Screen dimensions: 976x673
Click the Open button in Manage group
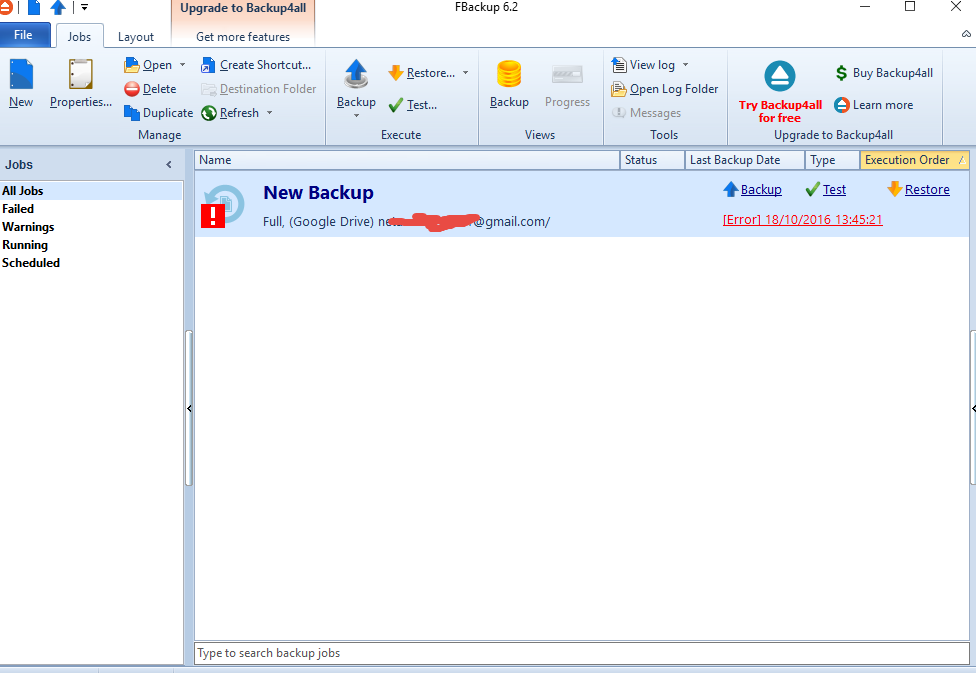click(148, 65)
